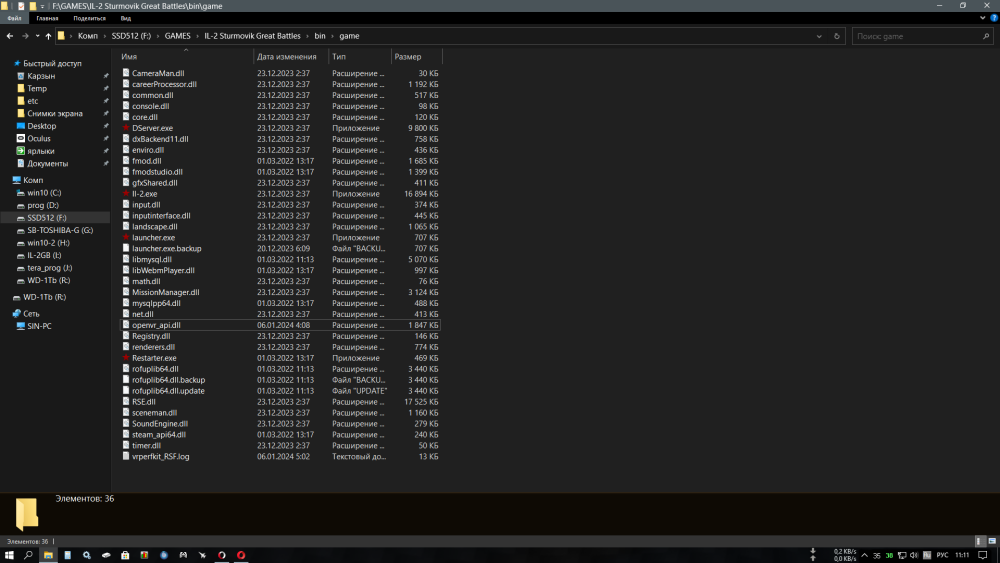Select the launcher.exe application icon

click(126, 237)
